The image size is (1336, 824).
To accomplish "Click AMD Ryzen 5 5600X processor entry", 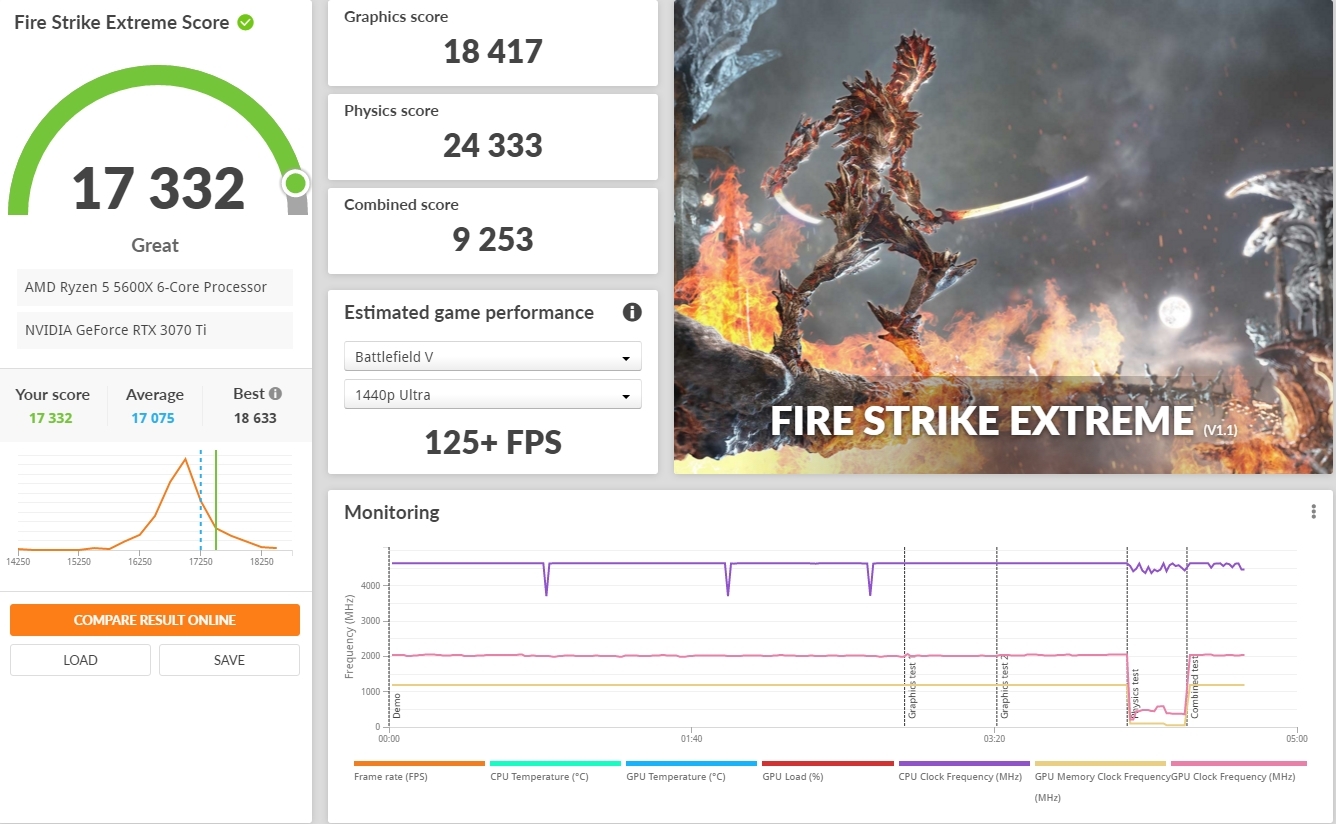I will [x=155, y=287].
